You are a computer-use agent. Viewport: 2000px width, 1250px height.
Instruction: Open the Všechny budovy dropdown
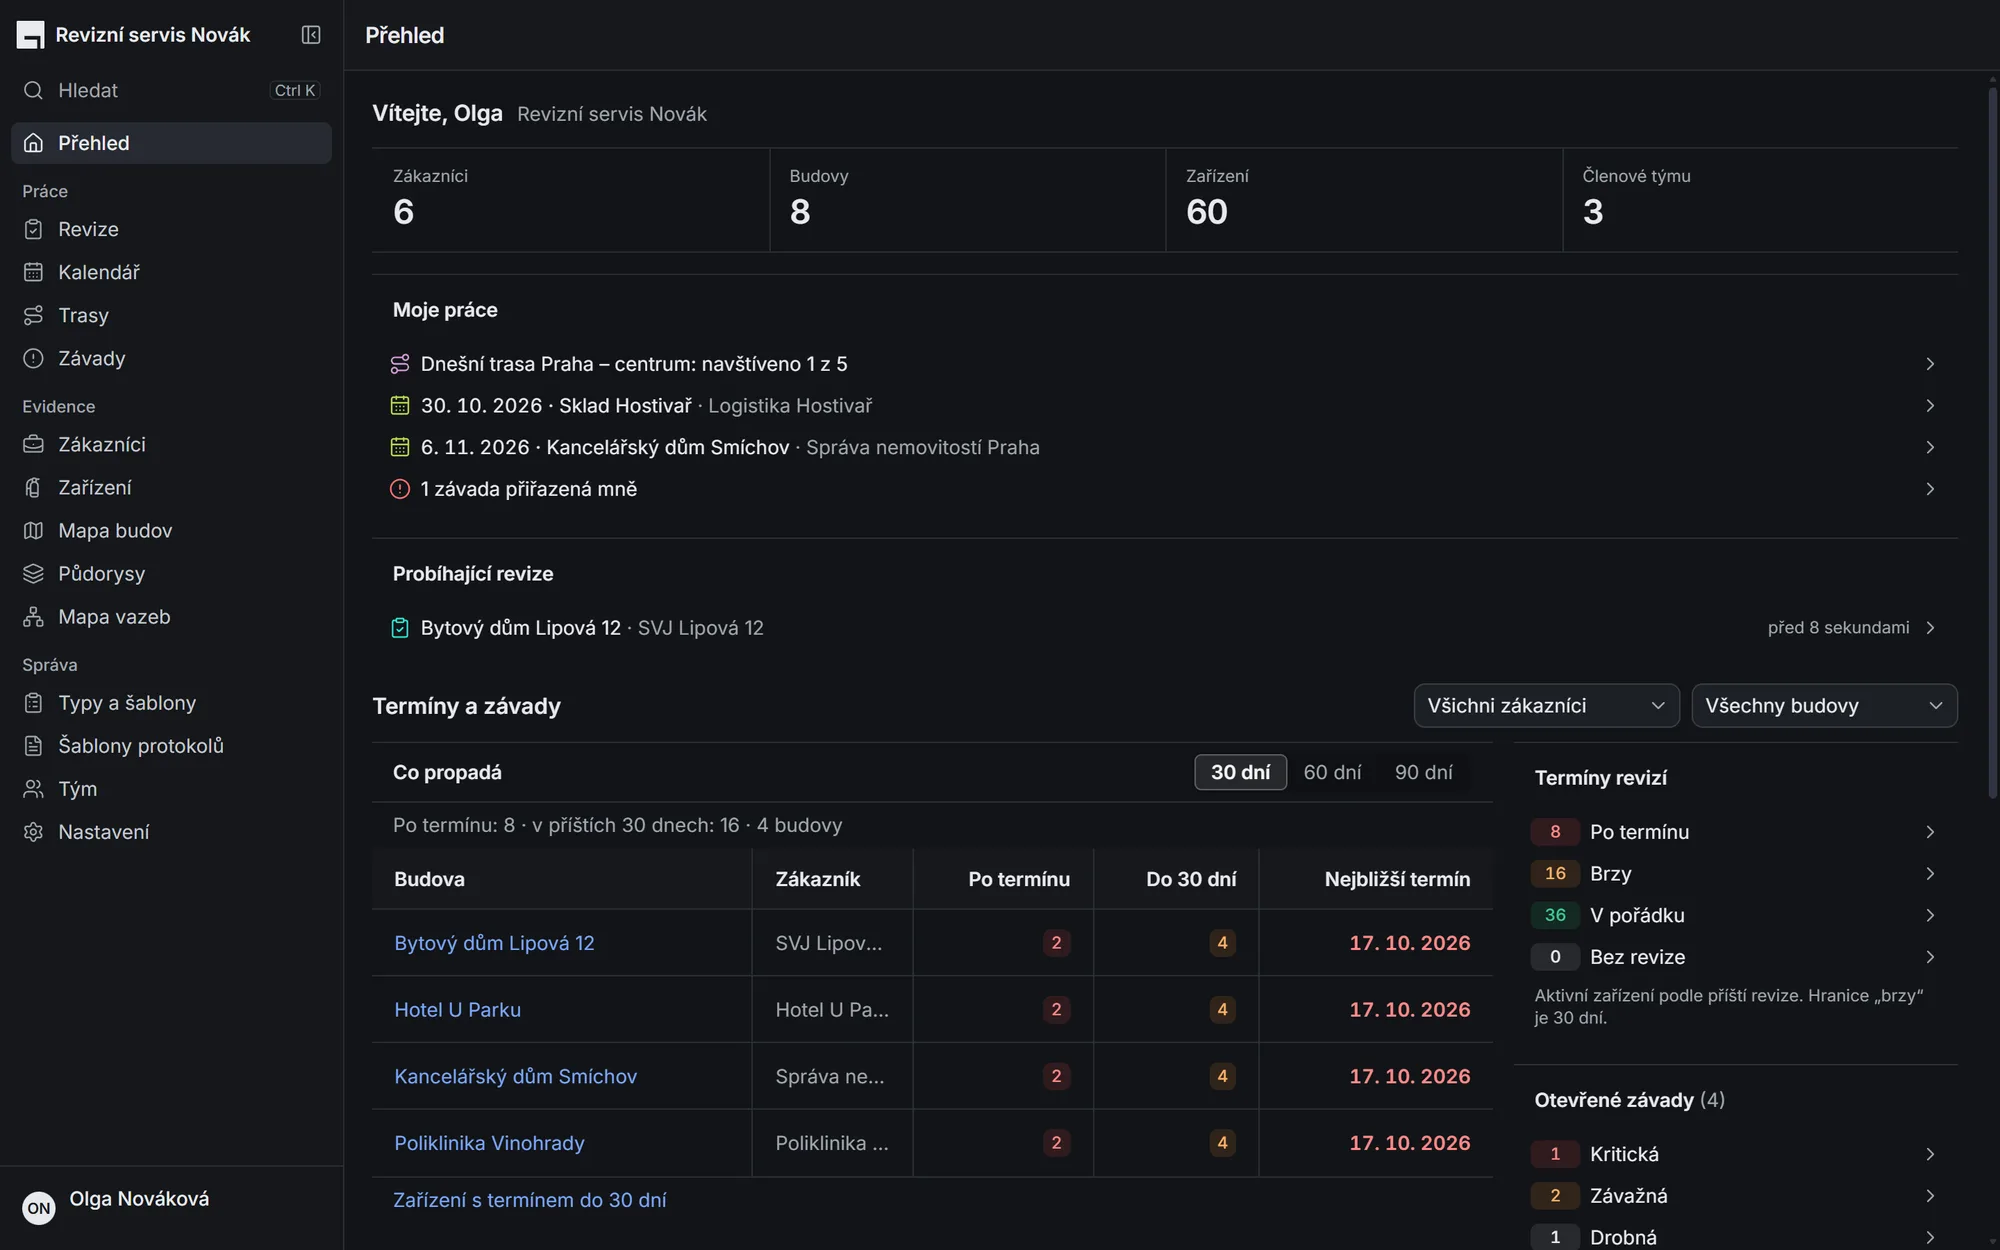(x=1824, y=706)
